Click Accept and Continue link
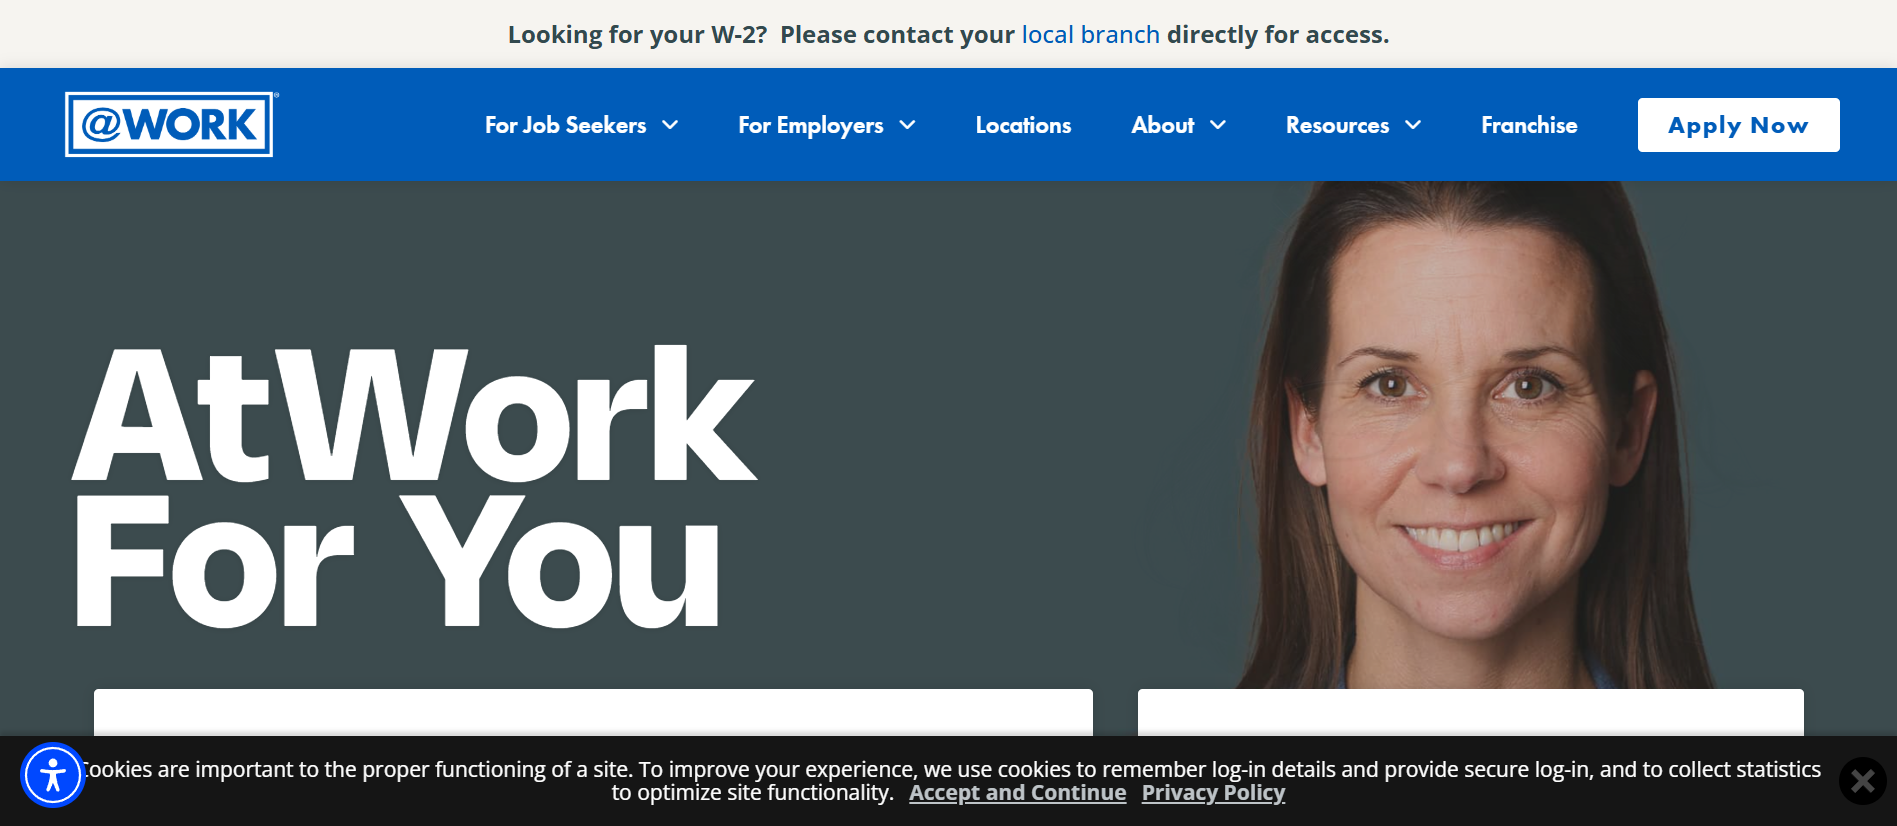 pyautogui.click(x=1017, y=793)
